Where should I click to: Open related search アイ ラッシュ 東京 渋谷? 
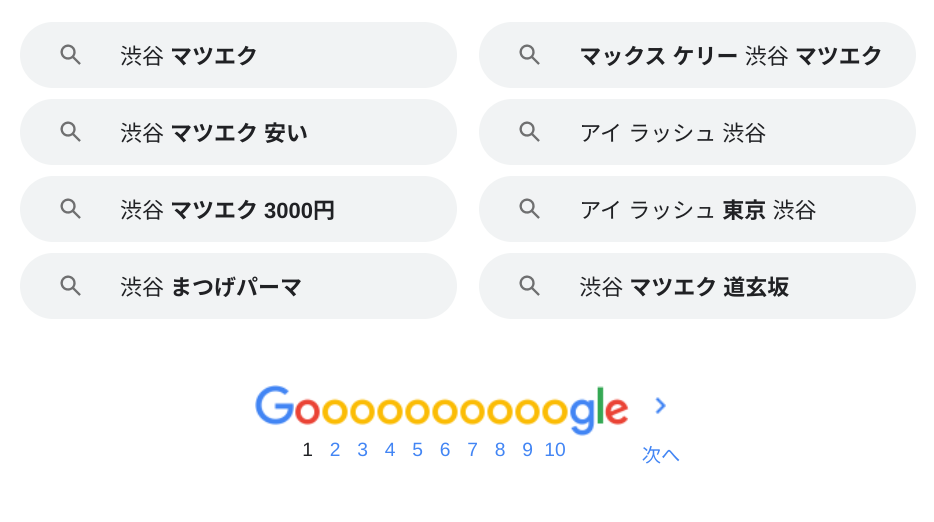pos(697,209)
